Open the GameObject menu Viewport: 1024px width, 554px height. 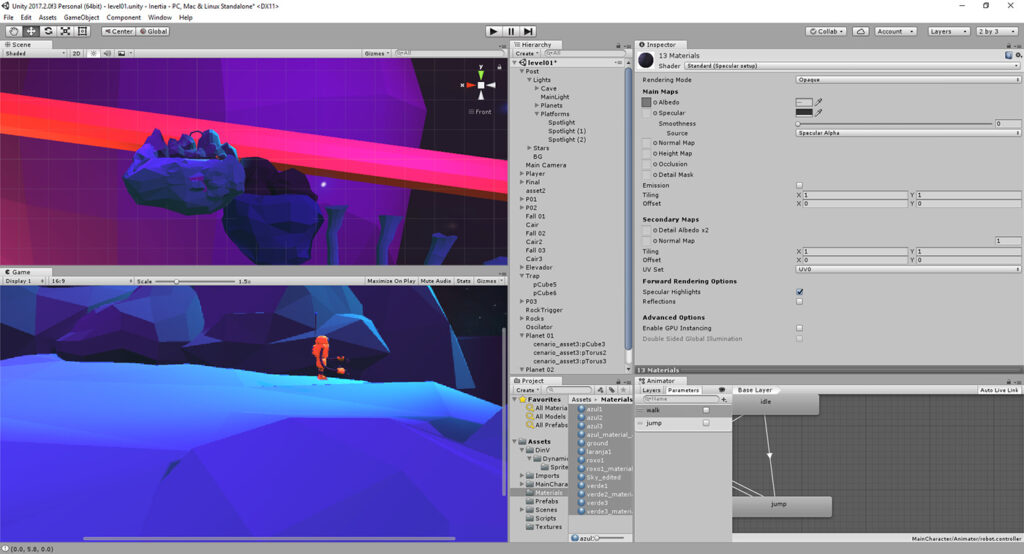click(81, 17)
